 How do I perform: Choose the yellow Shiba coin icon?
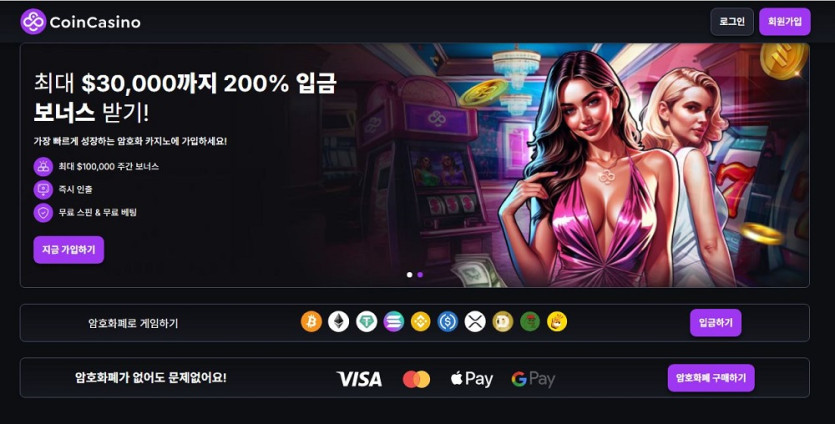(x=557, y=322)
